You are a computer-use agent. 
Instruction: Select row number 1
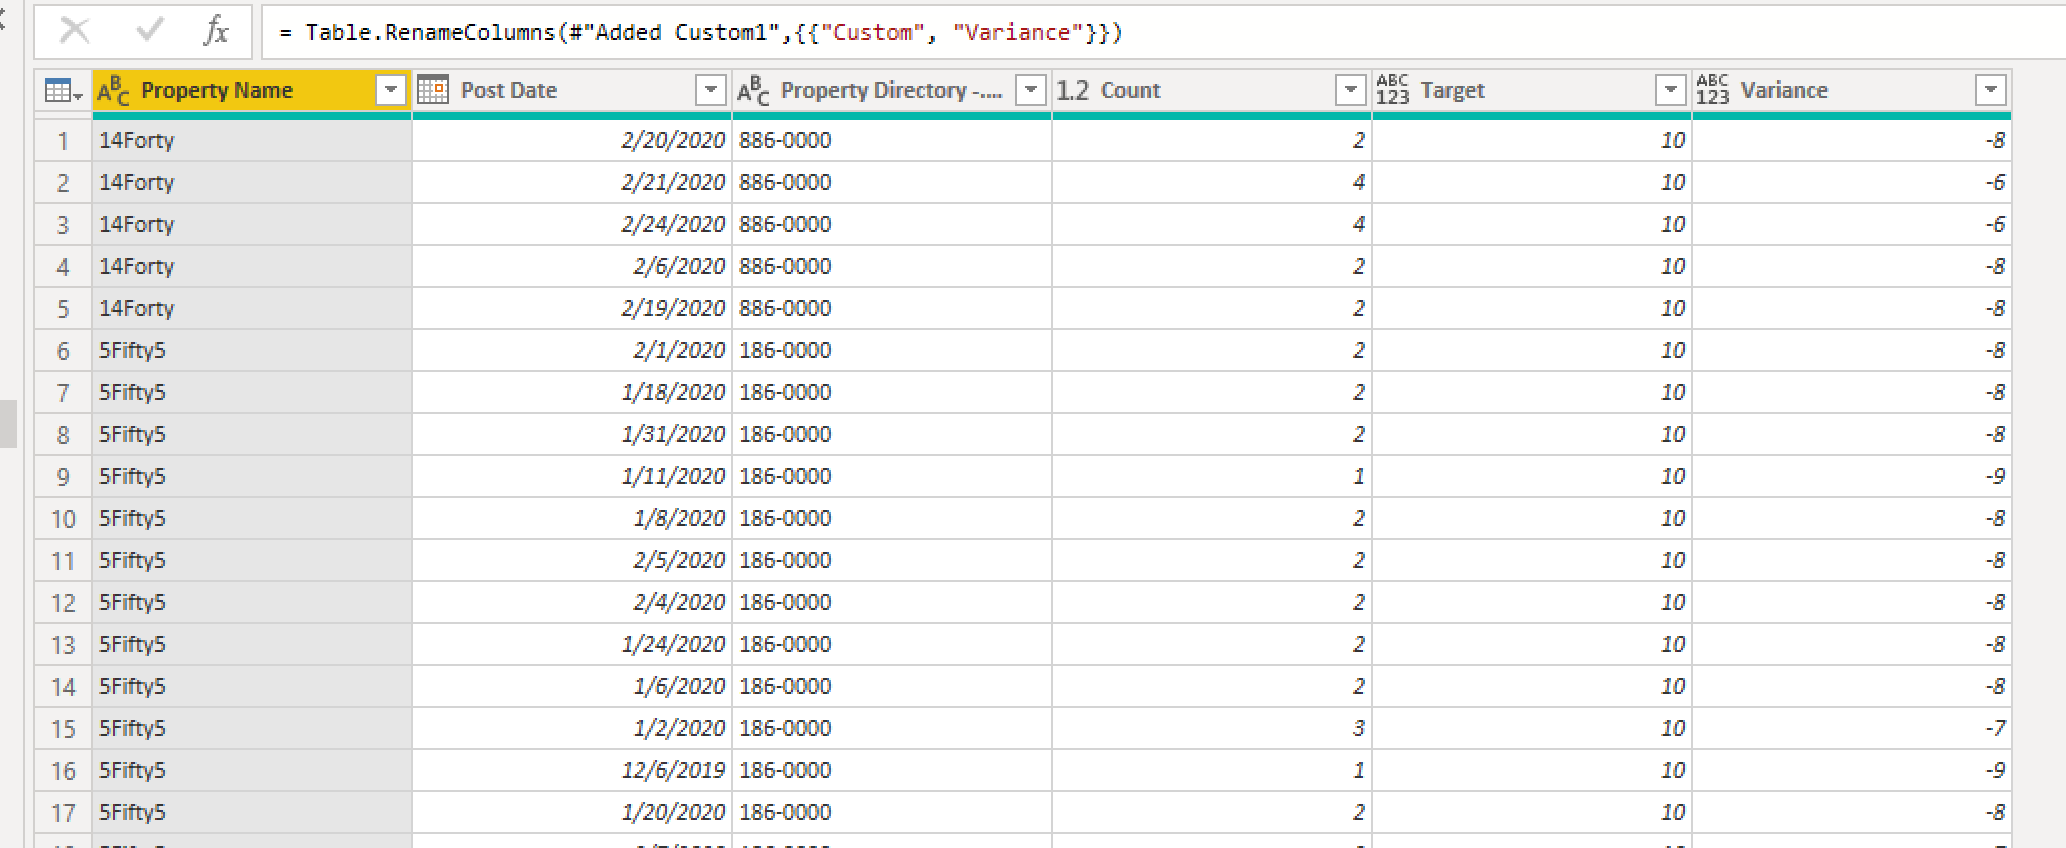point(63,141)
